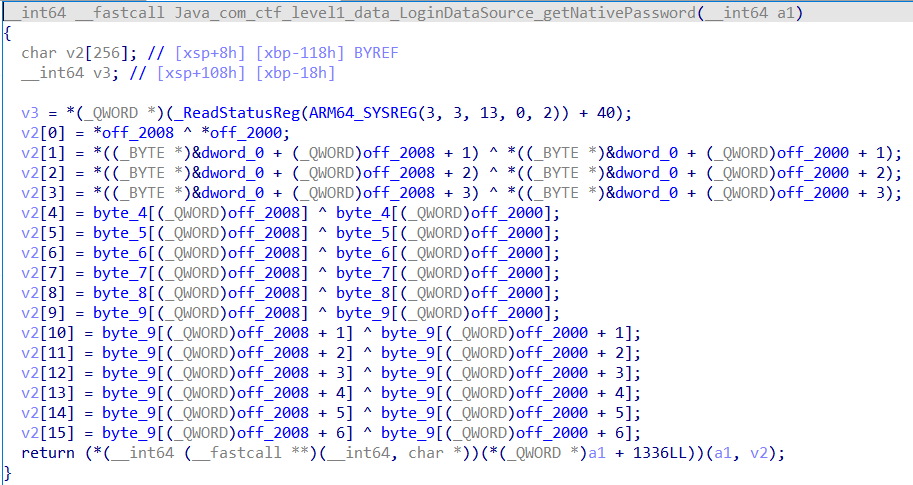Click the first byte_7 on the v2[7] line
This screenshot has width=913, height=485.
[119, 272]
